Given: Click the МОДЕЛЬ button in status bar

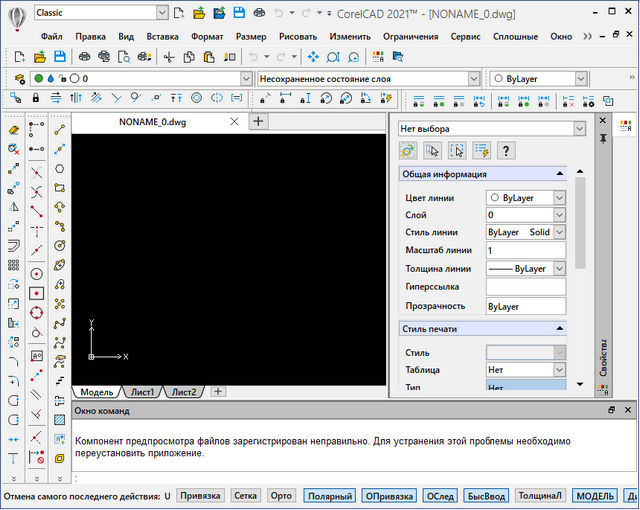Looking at the screenshot, I should pyautogui.click(x=595, y=496).
